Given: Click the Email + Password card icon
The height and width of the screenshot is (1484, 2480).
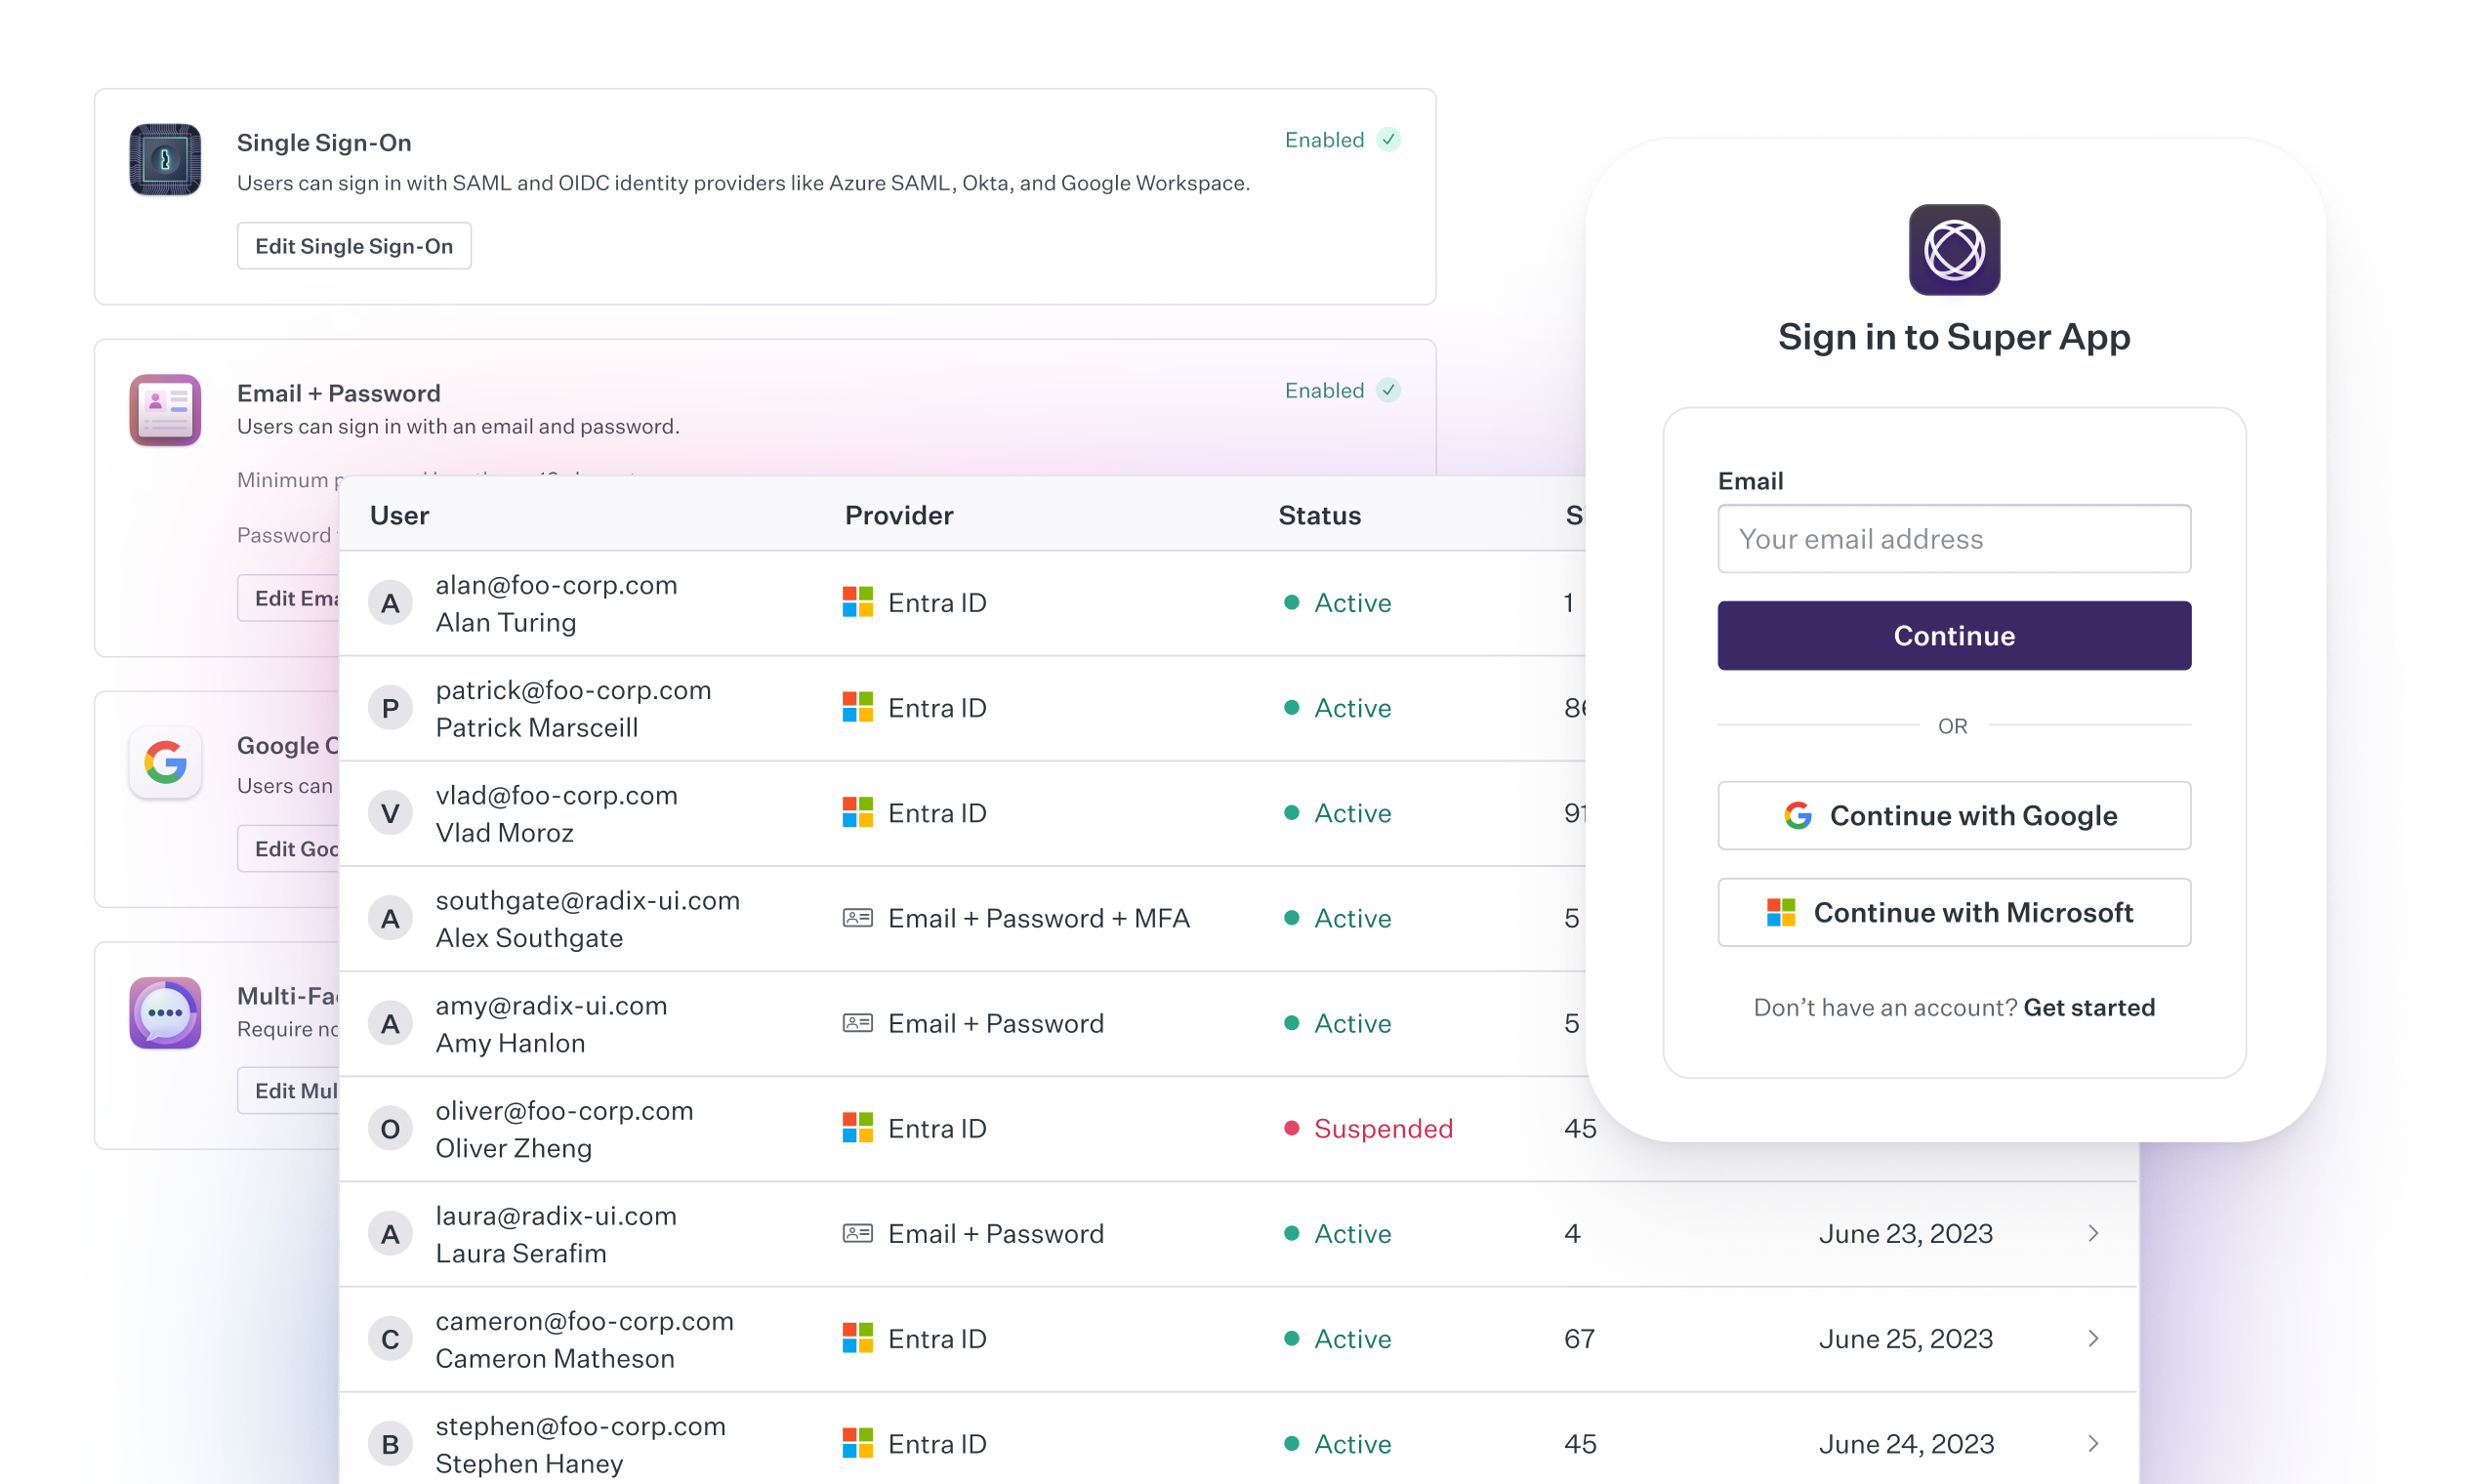Looking at the screenshot, I should 164,410.
